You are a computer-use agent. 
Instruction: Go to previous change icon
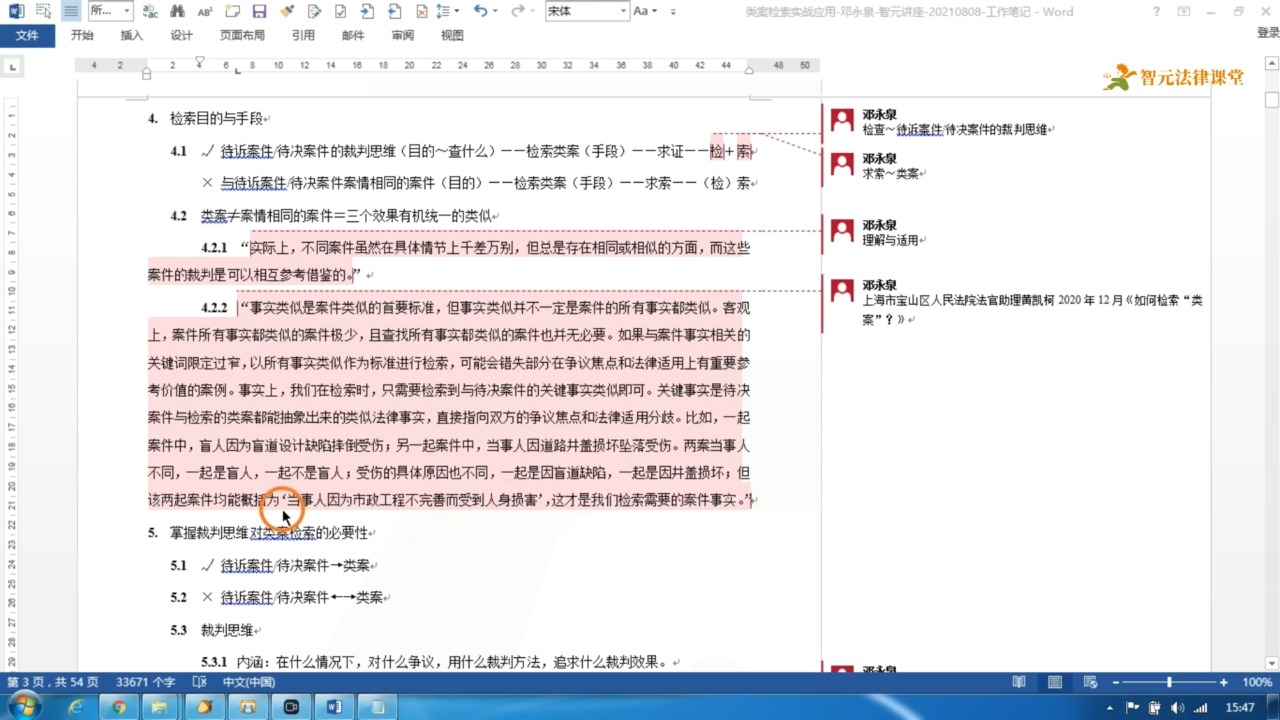(x=395, y=11)
